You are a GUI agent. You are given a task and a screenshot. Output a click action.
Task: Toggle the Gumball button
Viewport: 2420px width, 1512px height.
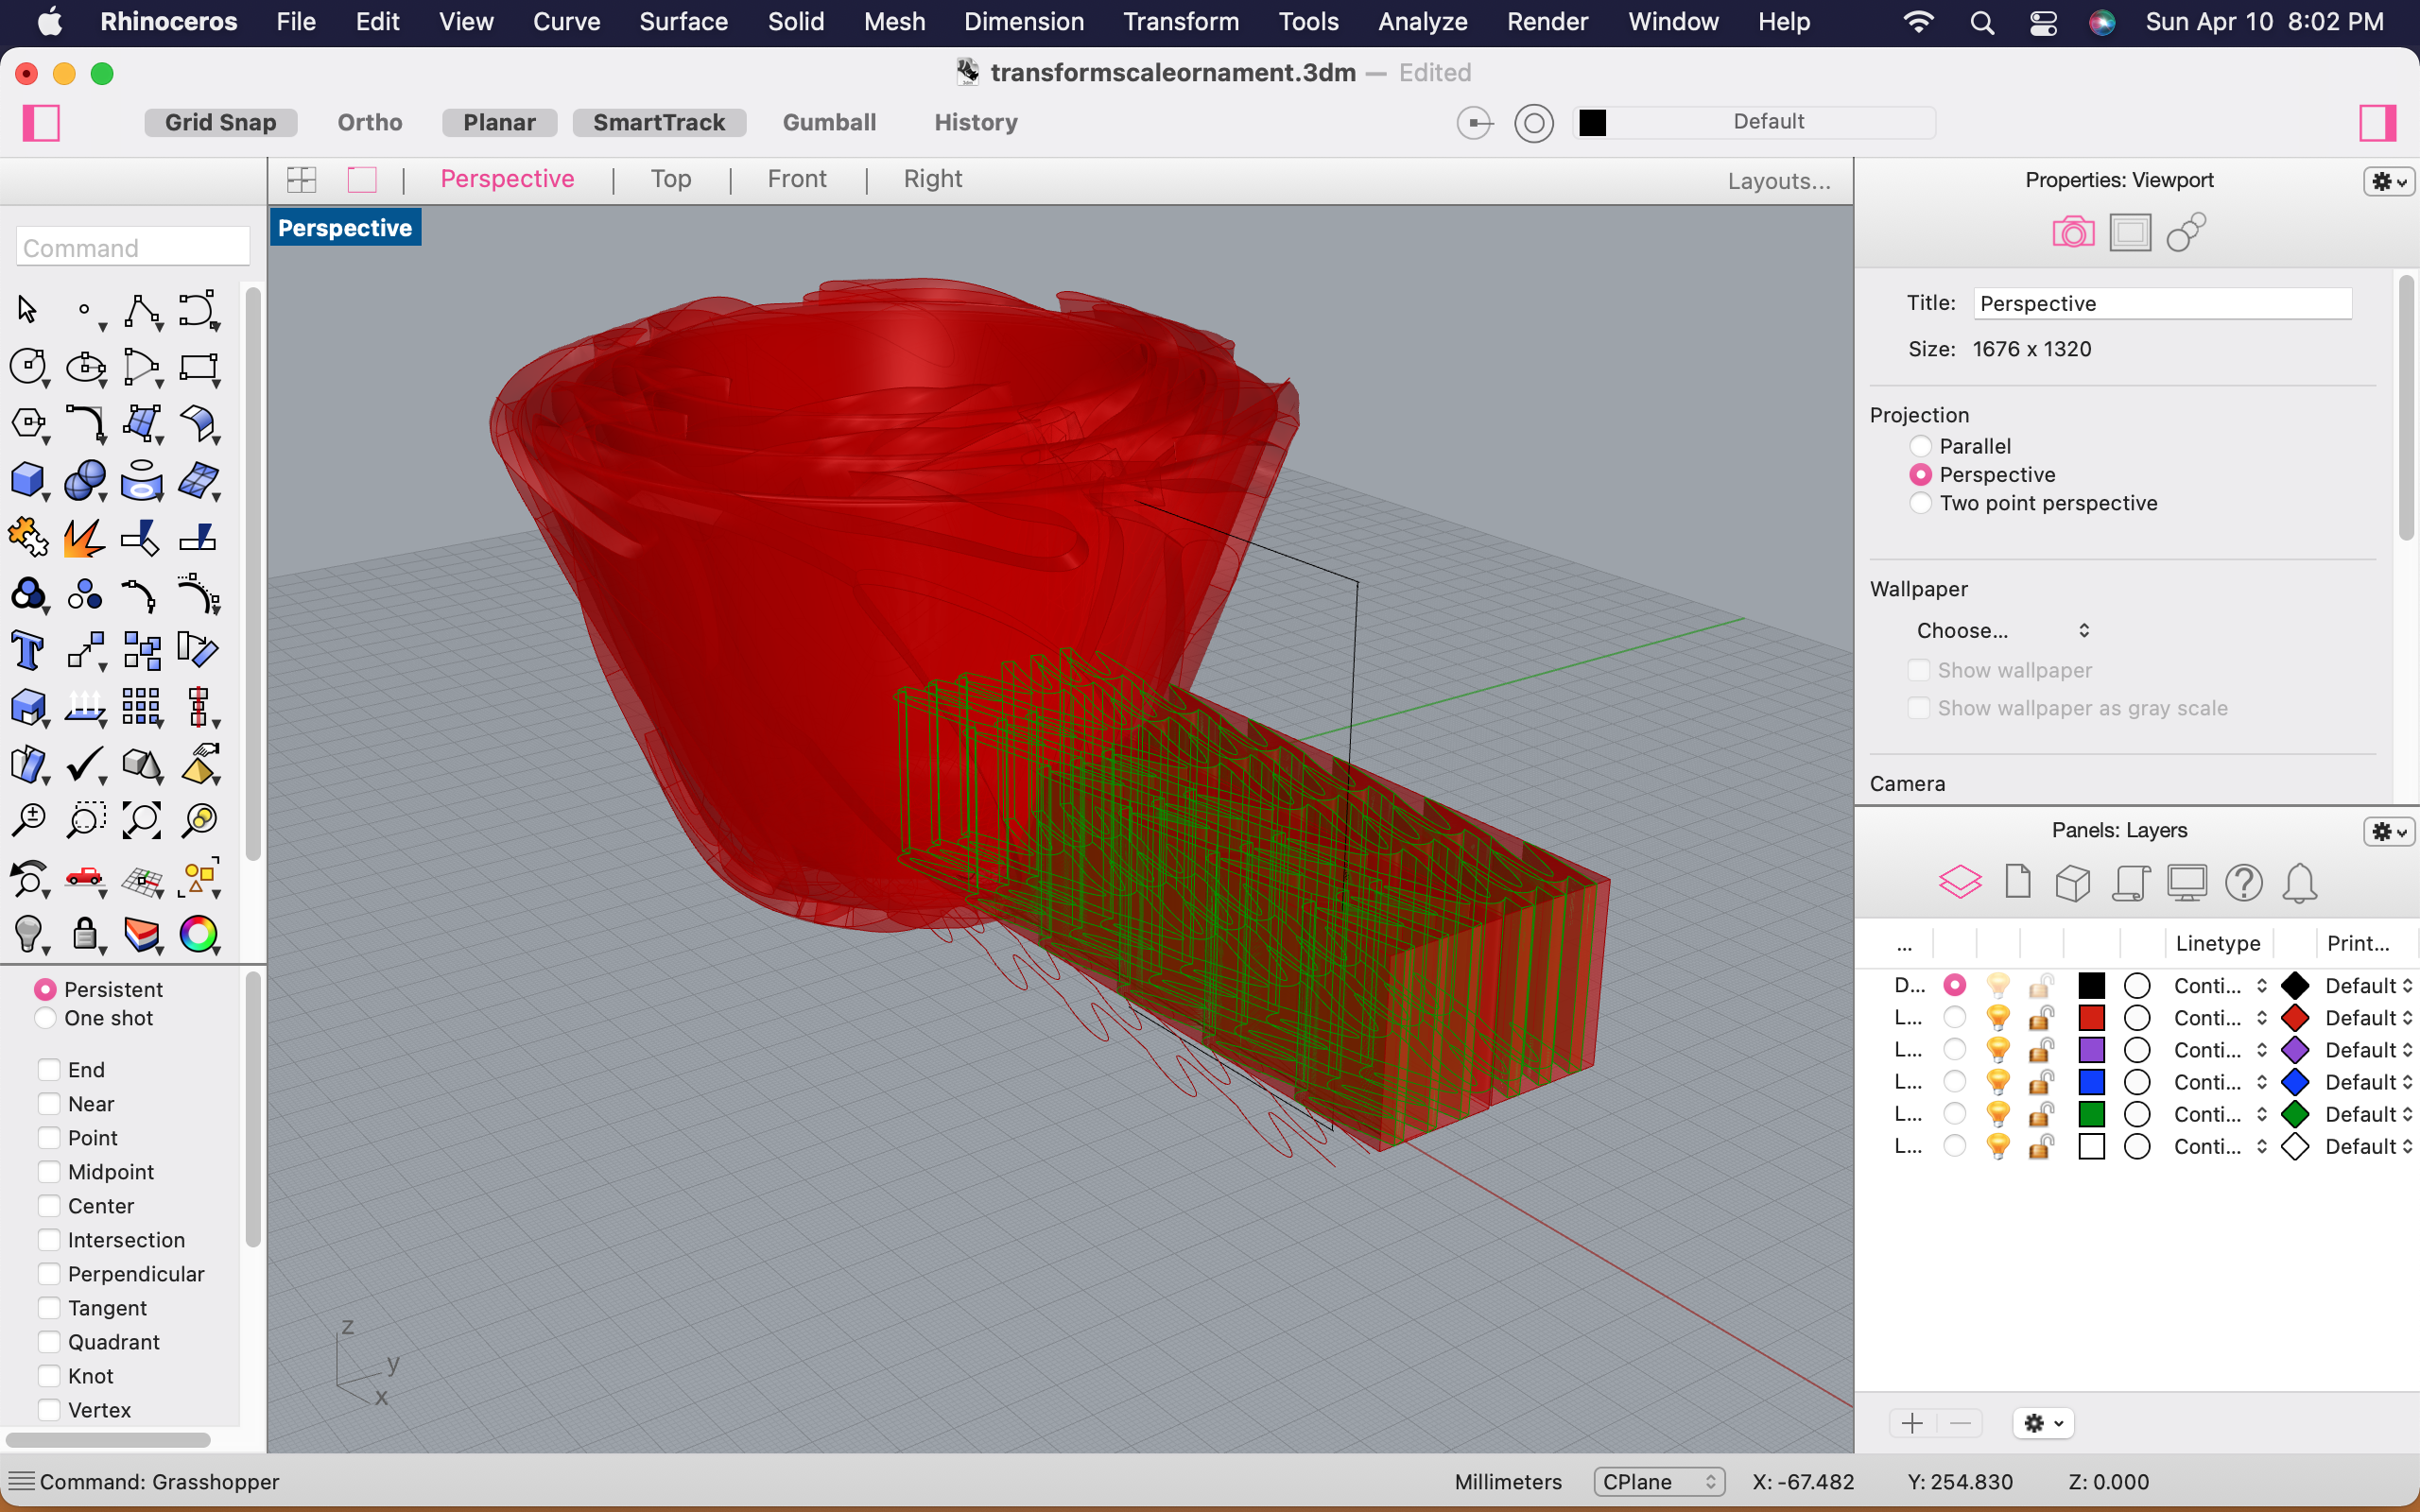[829, 122]
